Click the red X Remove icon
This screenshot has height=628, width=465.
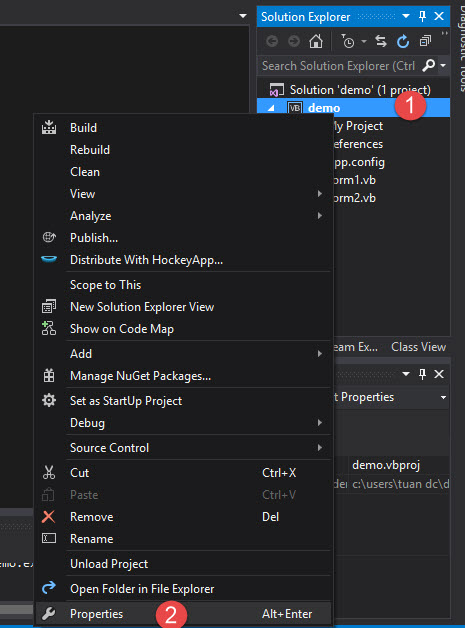[48, 517]
